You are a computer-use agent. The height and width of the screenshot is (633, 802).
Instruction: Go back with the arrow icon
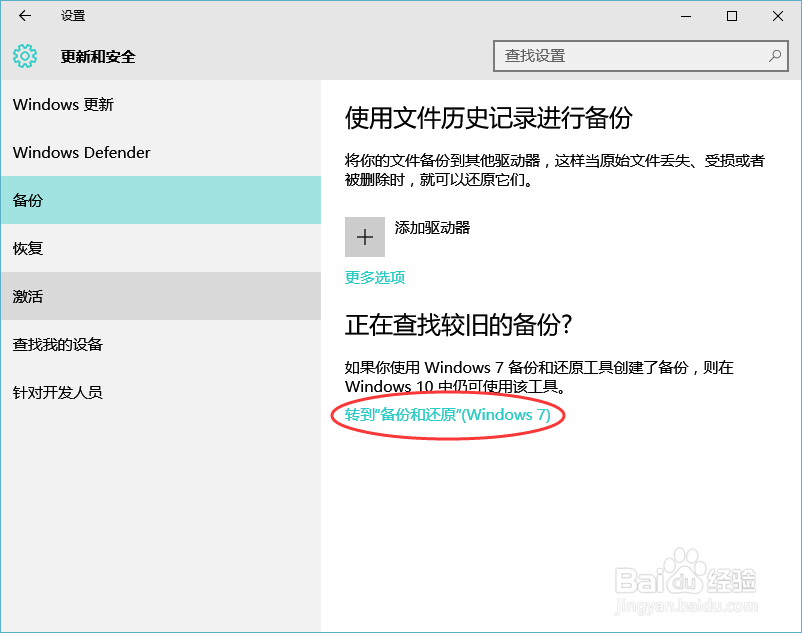pyautogui.click(x=25, y=16)
